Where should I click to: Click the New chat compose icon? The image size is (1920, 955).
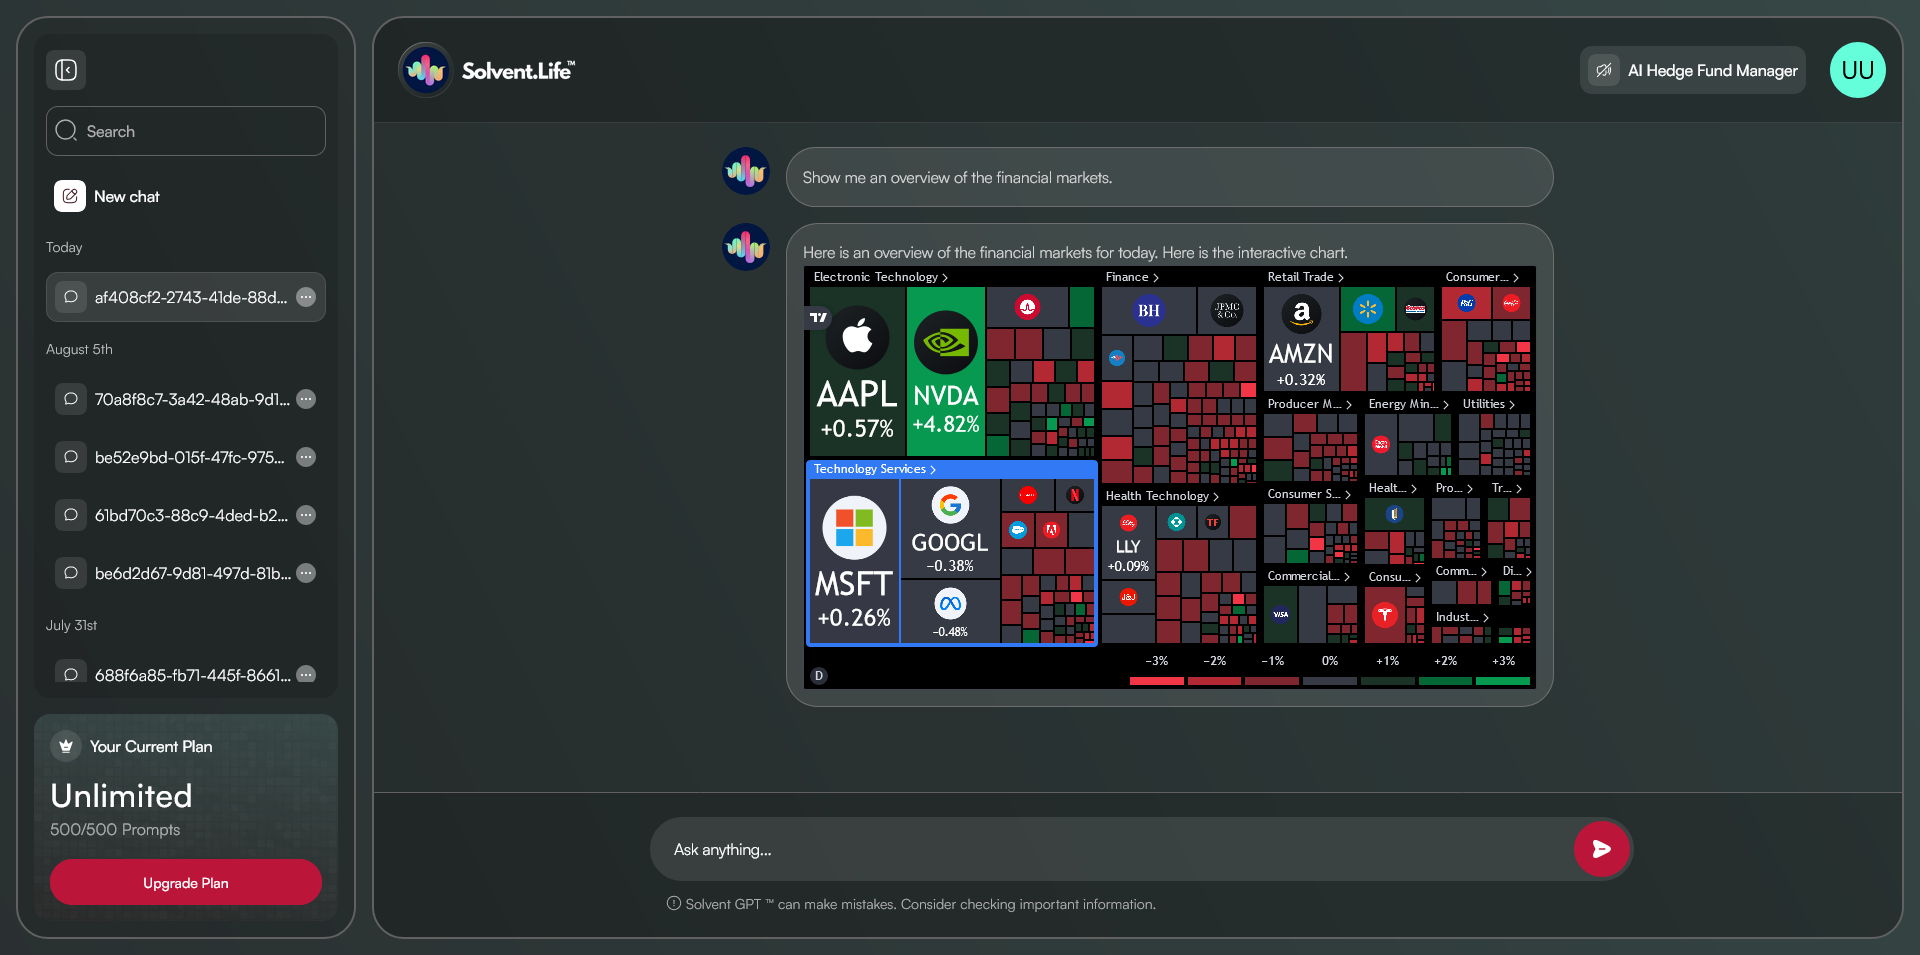pyautogui.click(x=70, y=196)
